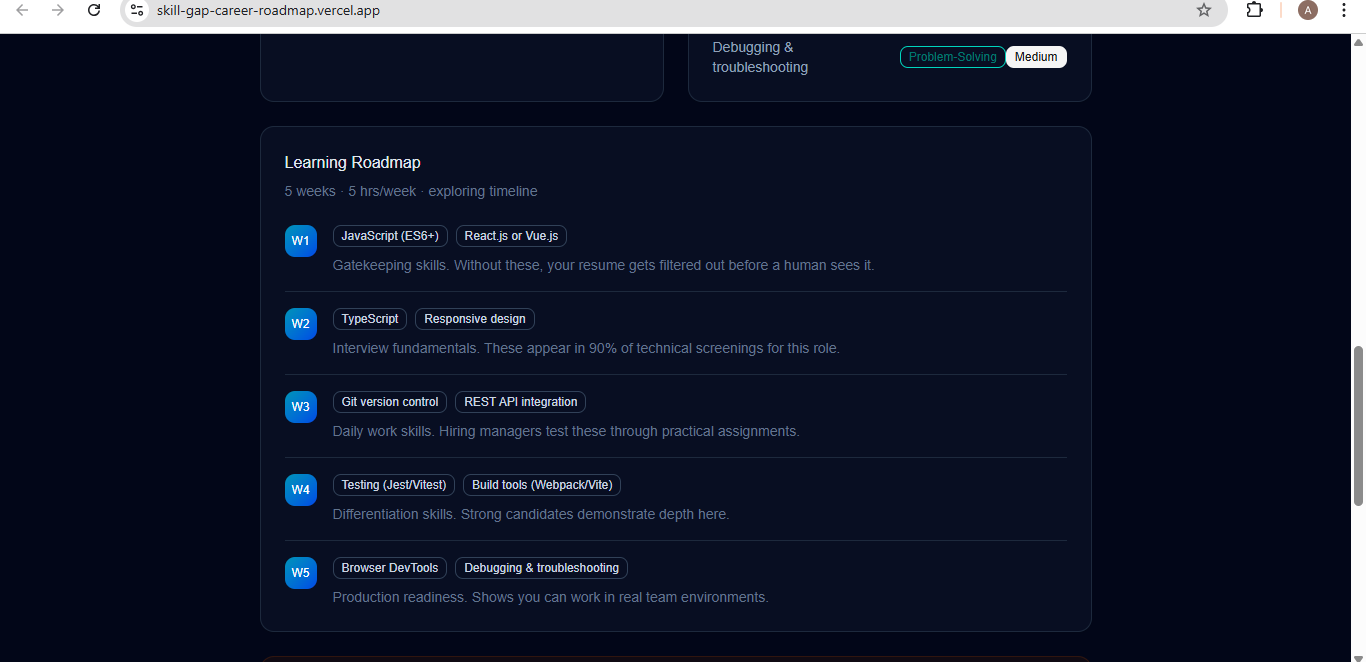Click the JavaScript (ES6+) skill chip
1366x662 pixels.
[x=390, y=236]
